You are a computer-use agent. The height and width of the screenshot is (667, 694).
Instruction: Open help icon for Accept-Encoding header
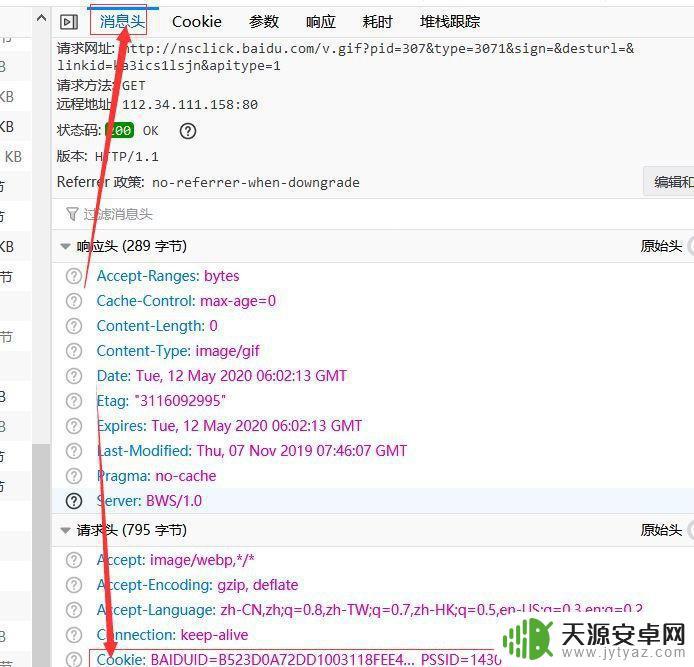click(x=74, y=585)
